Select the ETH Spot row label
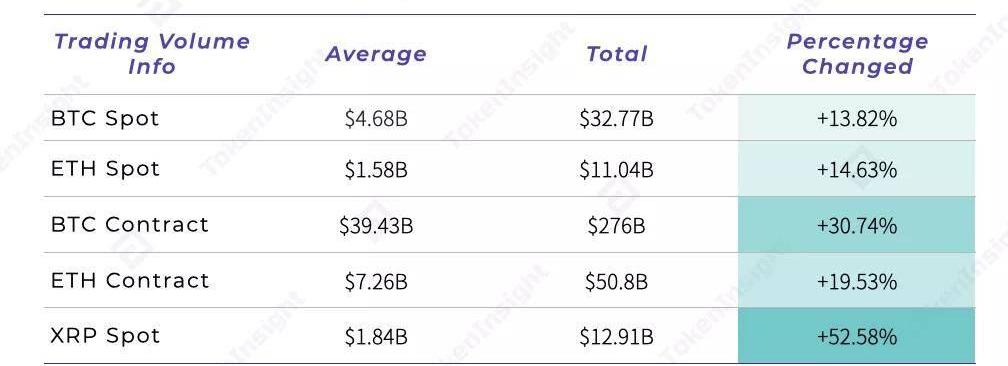The height and width of the screenshot is (366, 1008). tap(105, 169)
